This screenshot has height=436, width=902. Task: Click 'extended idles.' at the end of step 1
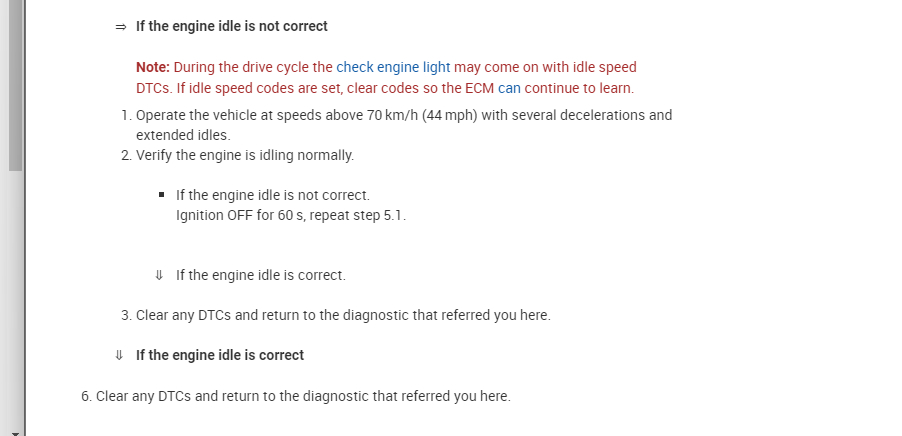point(183,134)
